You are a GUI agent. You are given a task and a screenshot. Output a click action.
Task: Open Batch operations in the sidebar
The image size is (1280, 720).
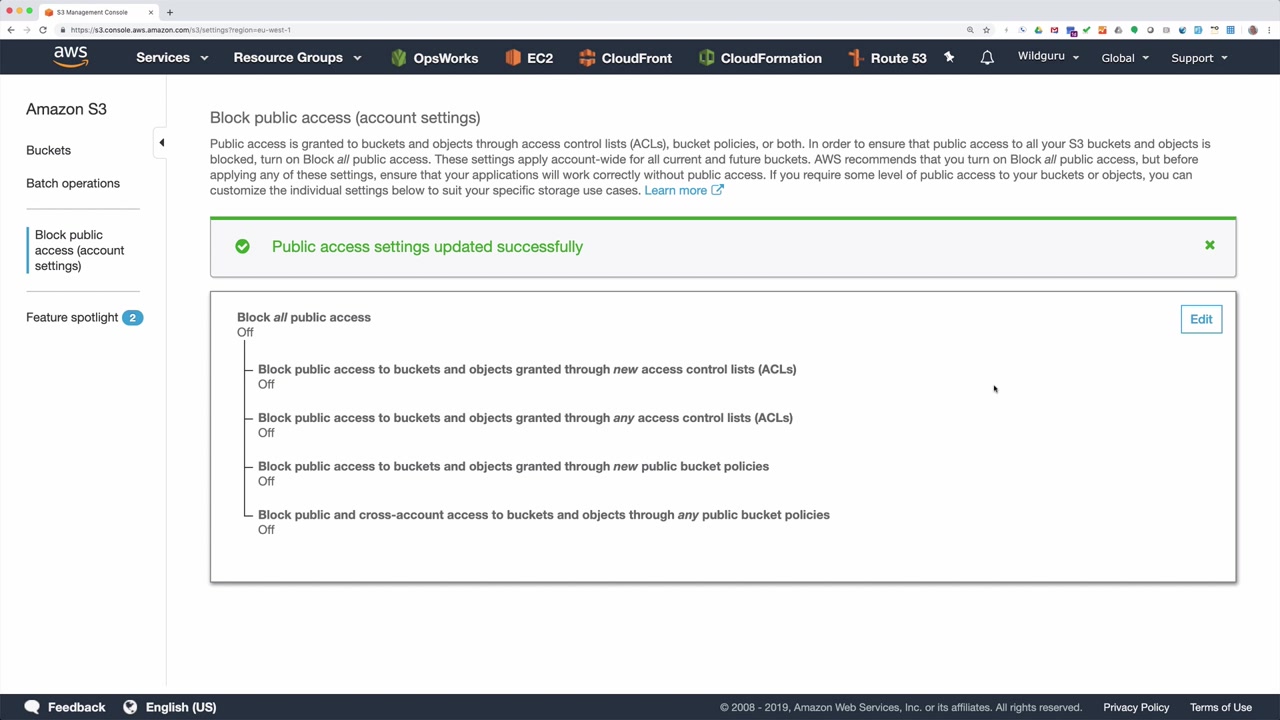coord(73,183)
